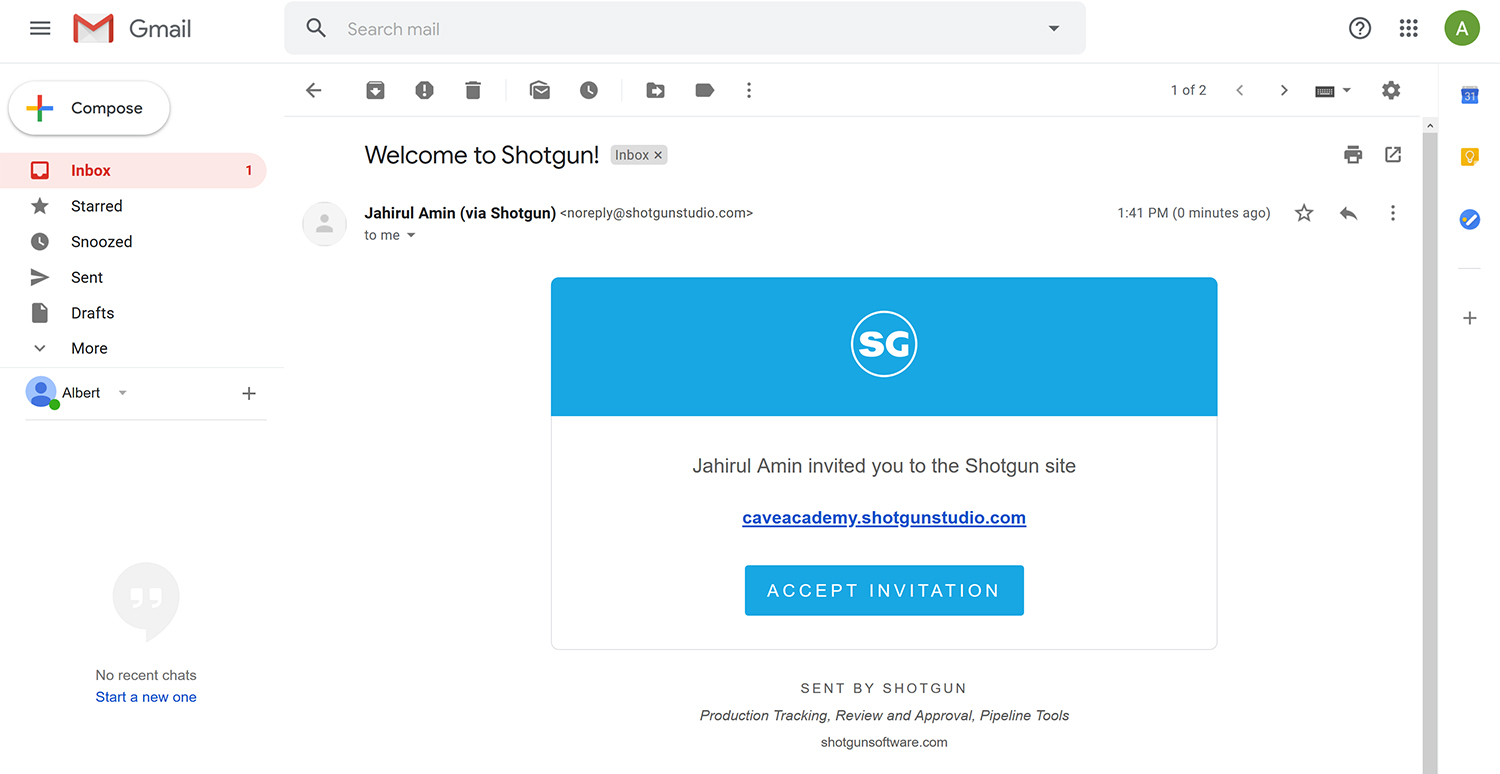Show recipient details next to "to me"

(411, 236)
